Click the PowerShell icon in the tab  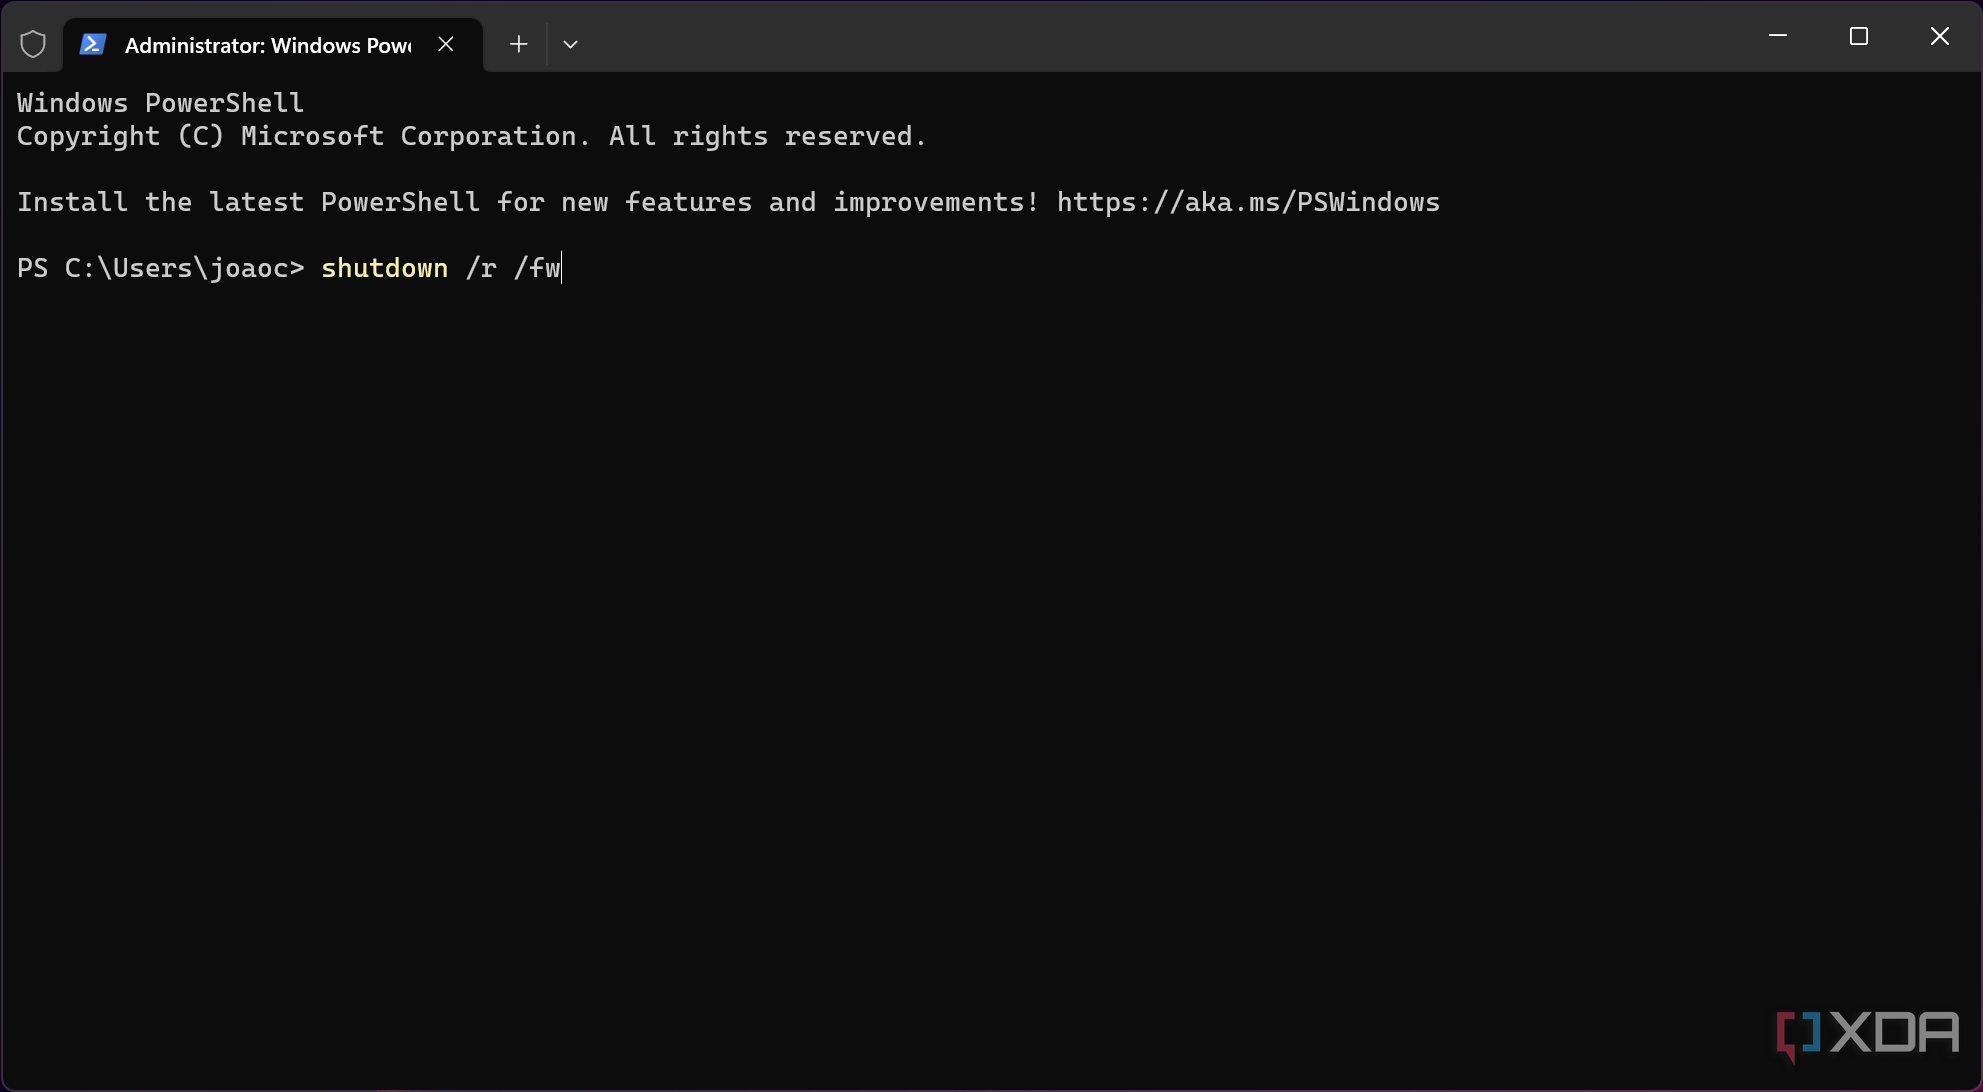click(93, 44)
